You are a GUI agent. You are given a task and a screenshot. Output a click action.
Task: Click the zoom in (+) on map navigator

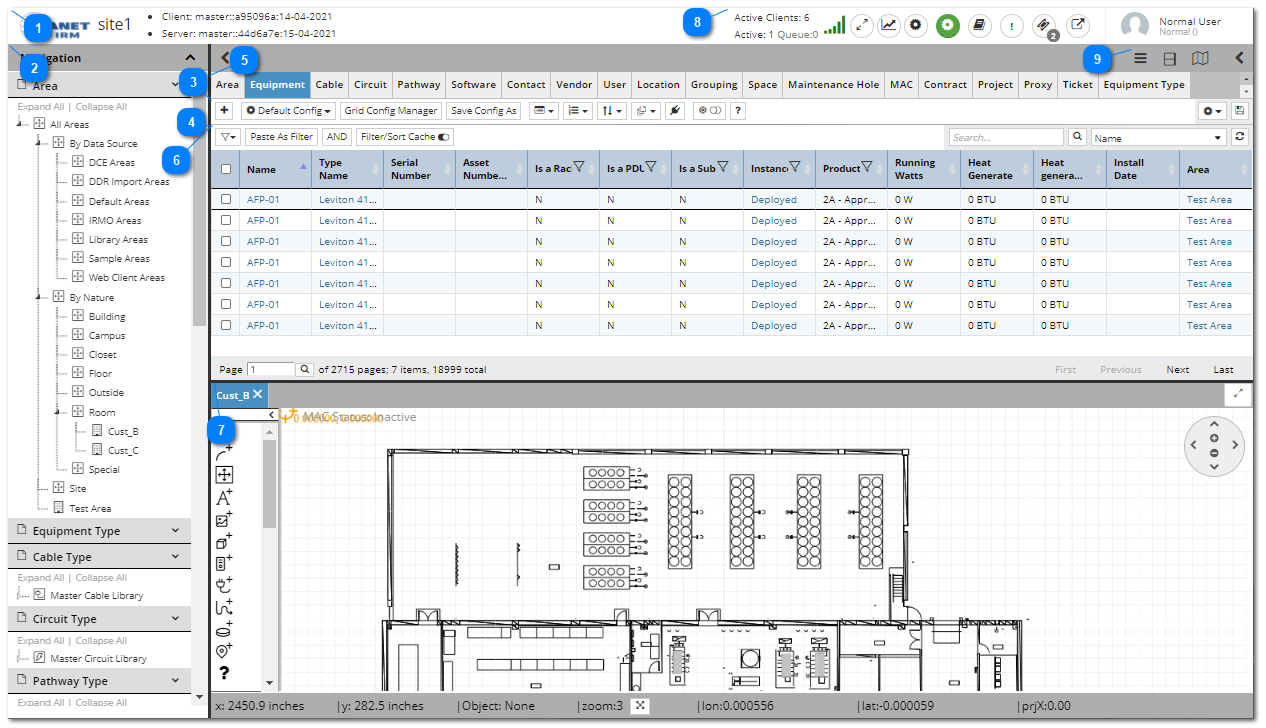click(1214, 438)
